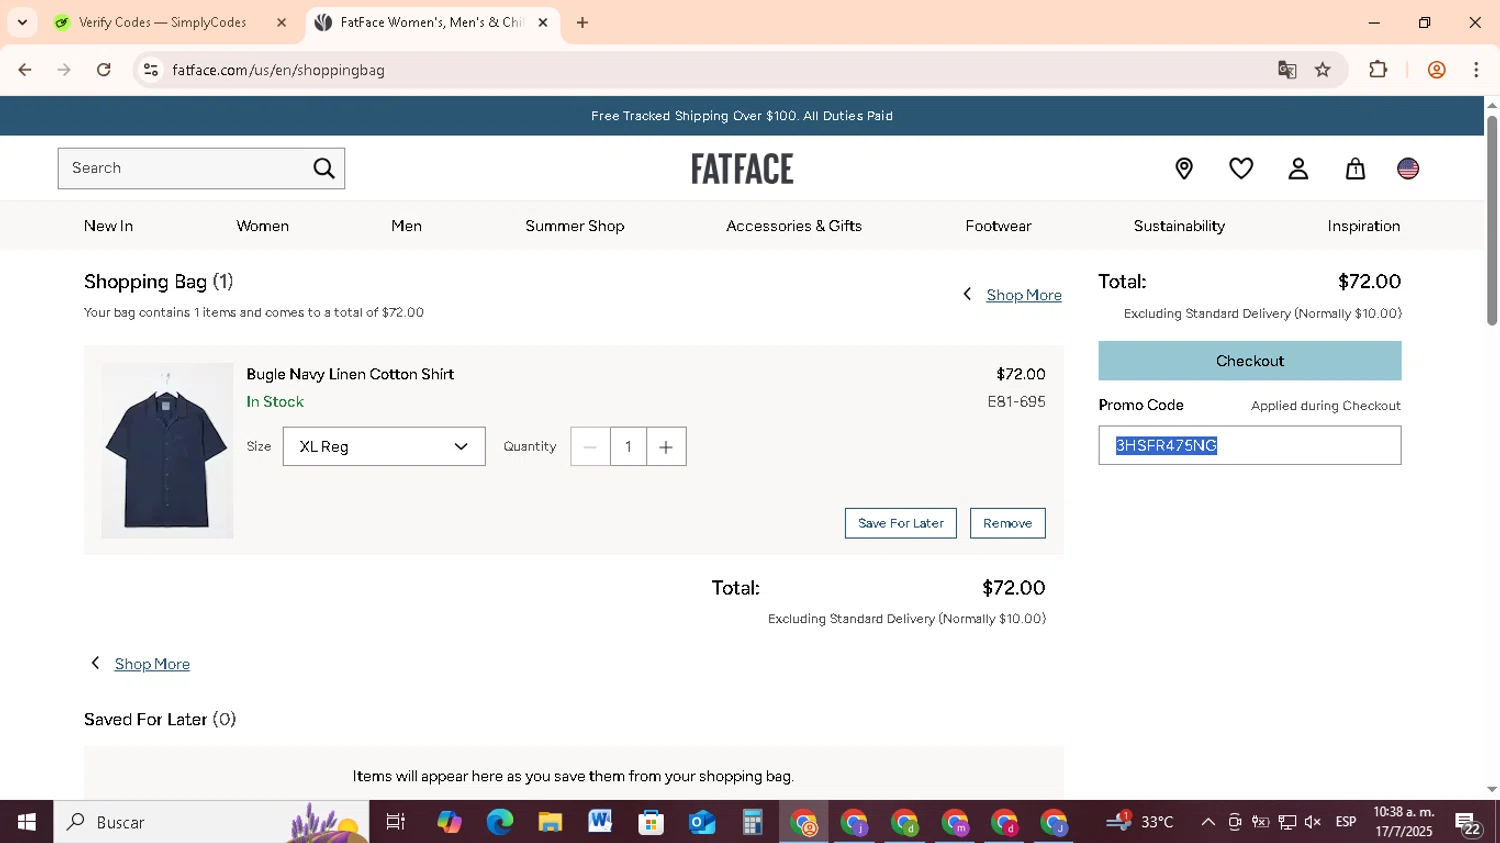Open the wishlist heart icon
The width and height of the screenshot is (1500, 843).
point(1241,168)
